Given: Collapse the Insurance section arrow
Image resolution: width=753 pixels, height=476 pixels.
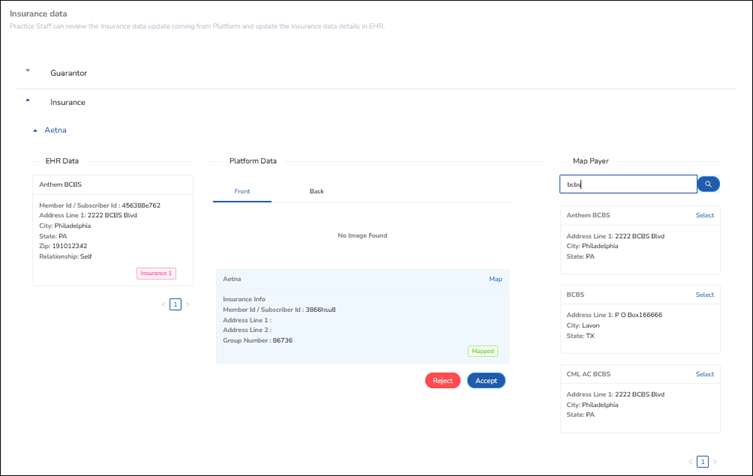Looking at the screenshot, I should click(27, 100).
